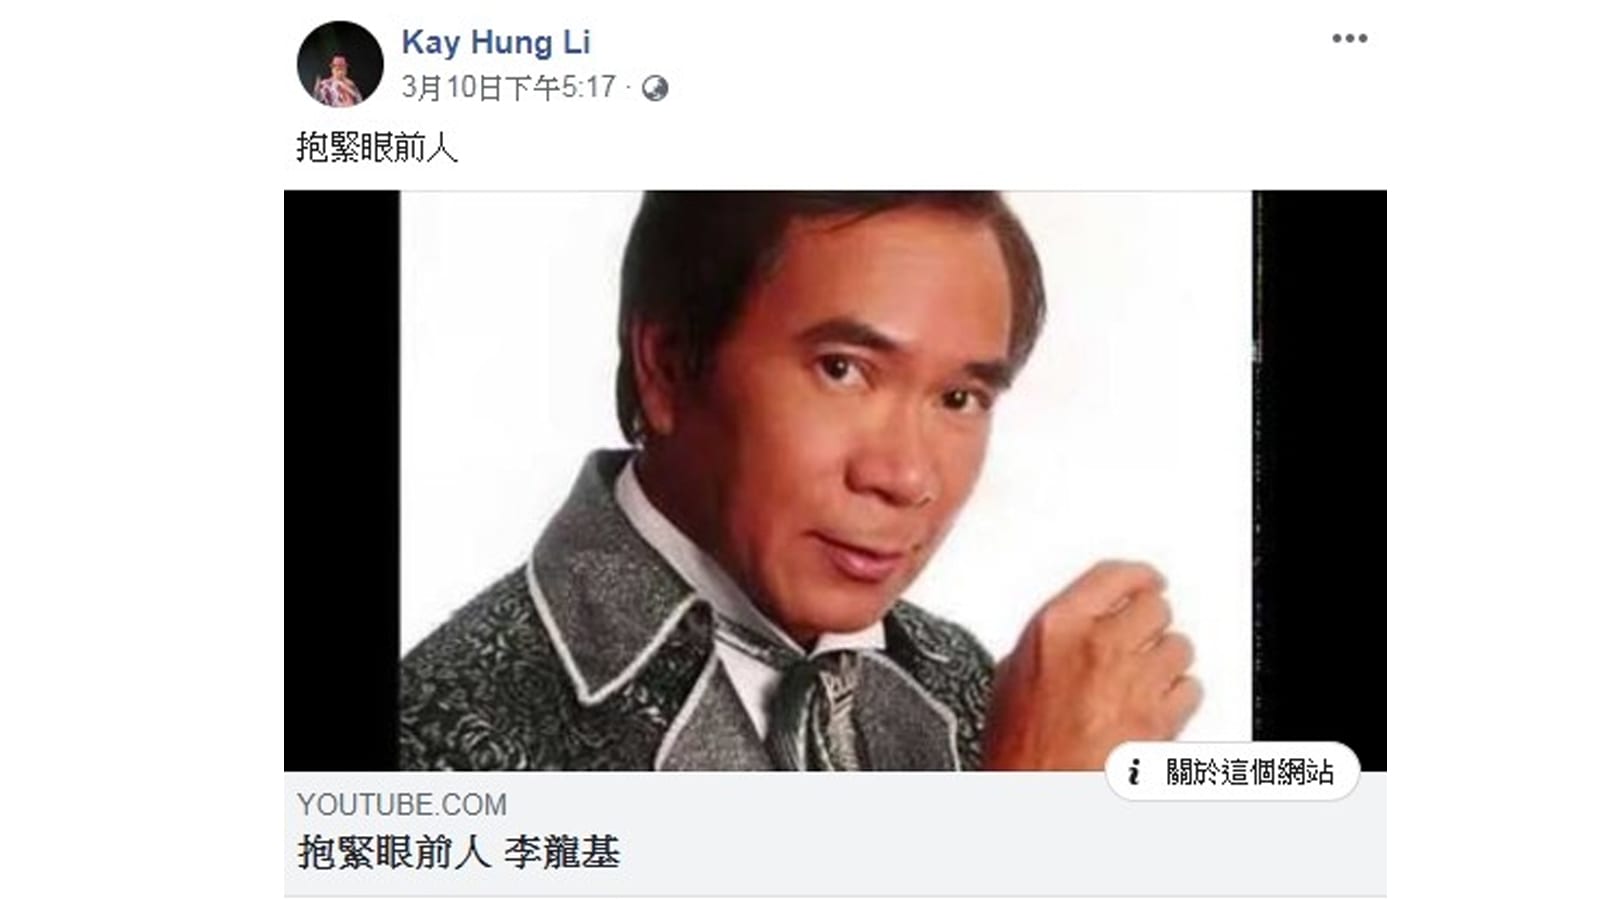
Task: Click the post caption text 抱緊眼前人
Action: click(377, 147)
